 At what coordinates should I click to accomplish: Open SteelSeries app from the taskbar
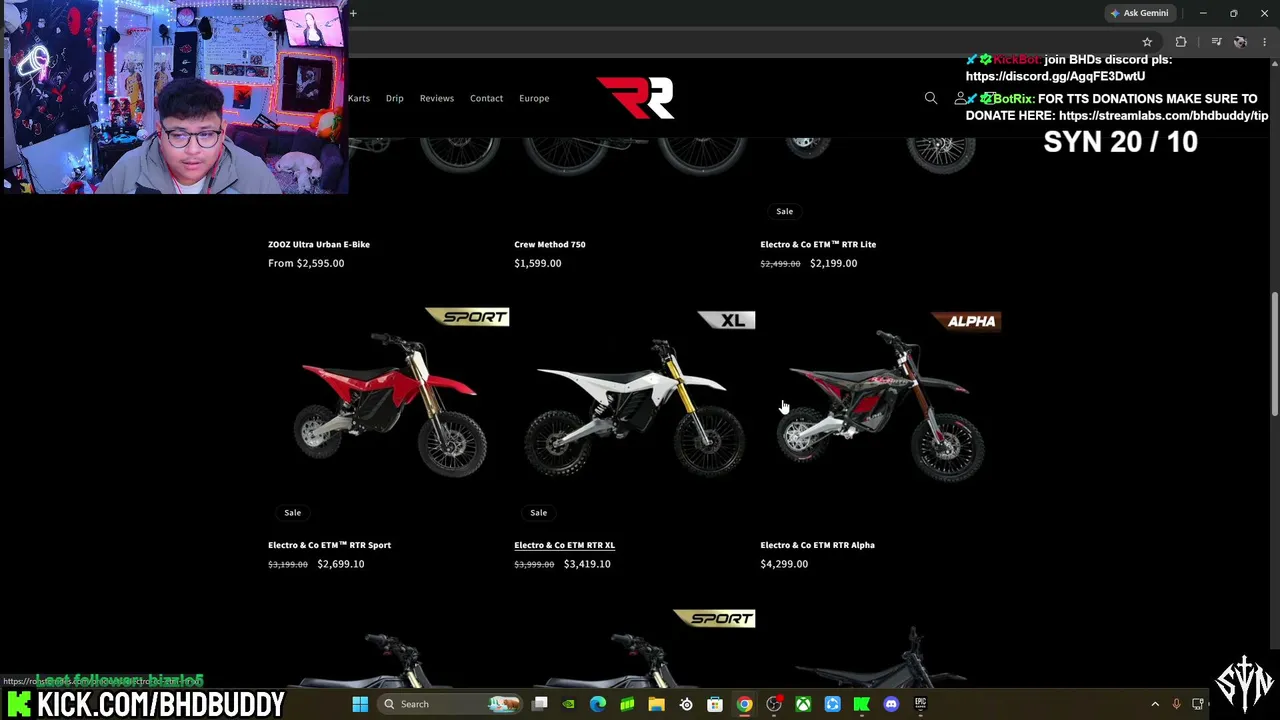(x=686, y=704)
